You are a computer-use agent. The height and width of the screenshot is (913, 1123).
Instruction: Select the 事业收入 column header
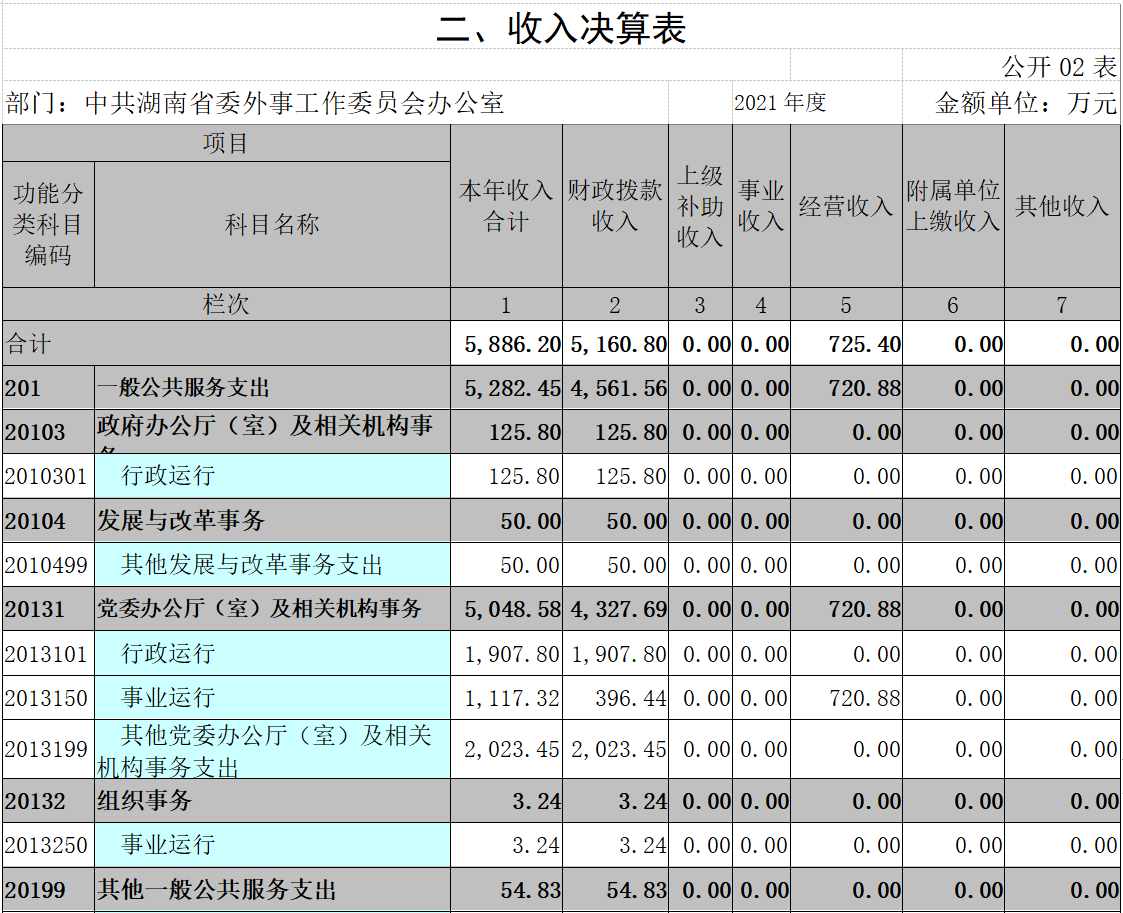(761, 206)
